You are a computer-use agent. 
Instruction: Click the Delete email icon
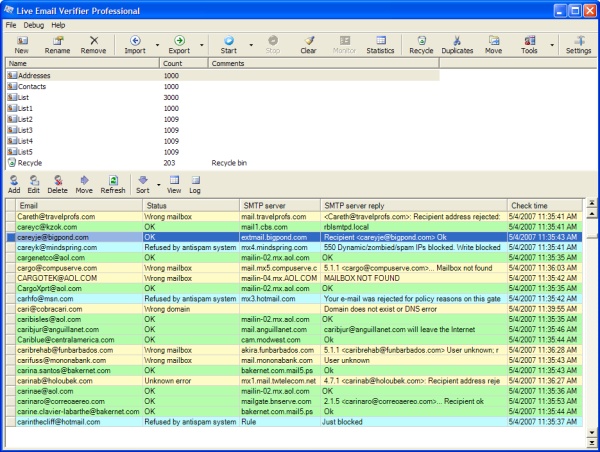point(57,185)
